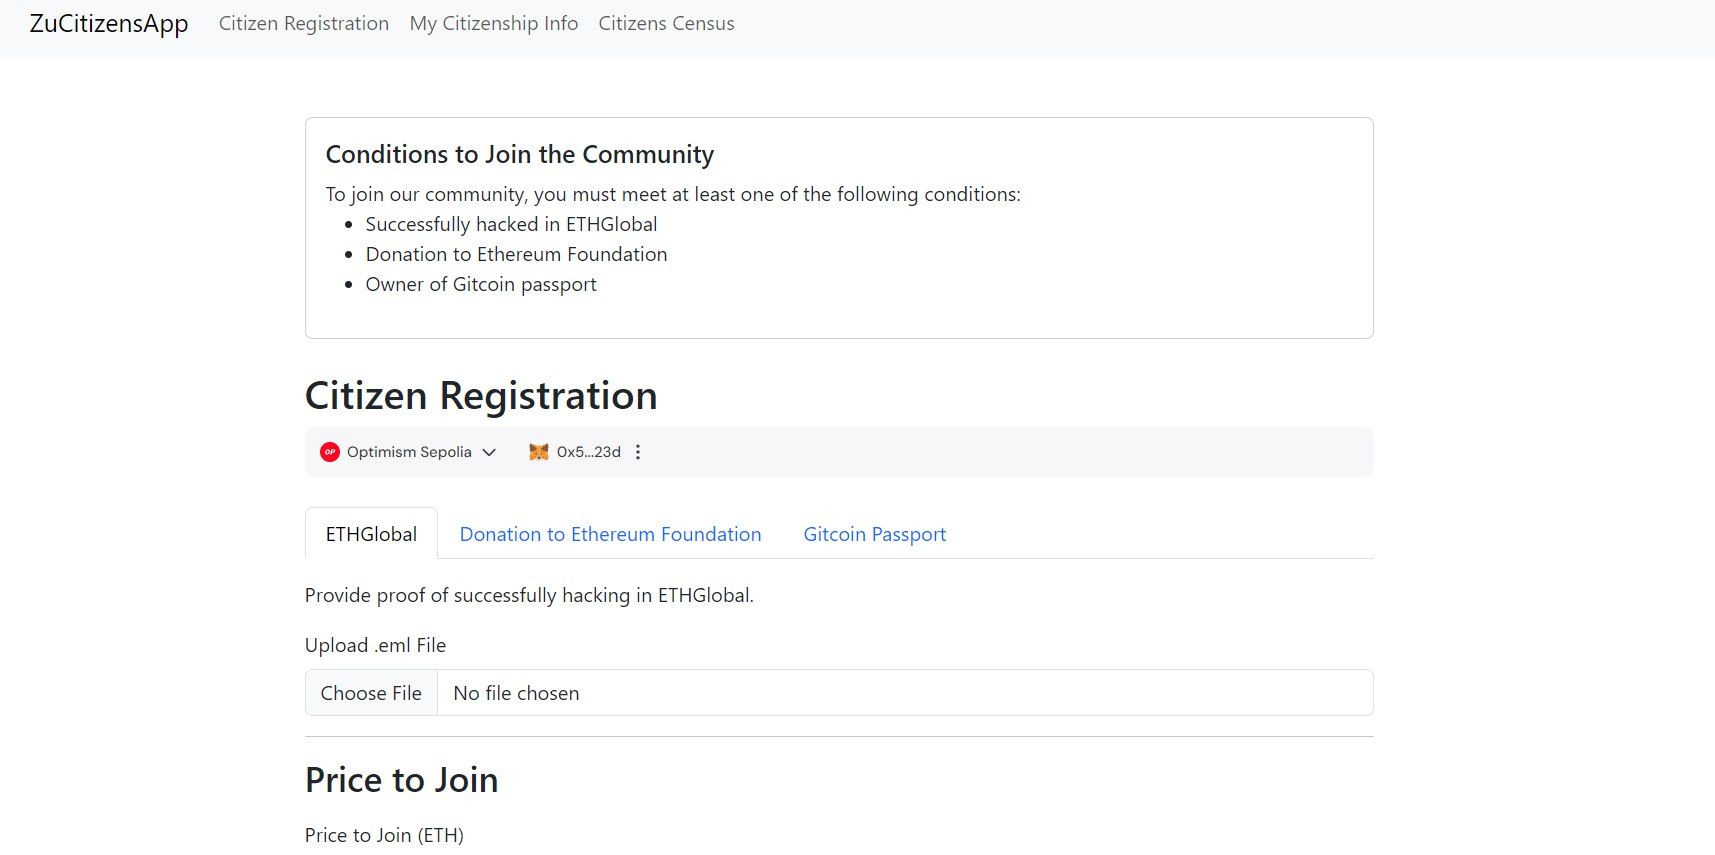
Task: Open the Citizens Census page
Action: (666, 23)
